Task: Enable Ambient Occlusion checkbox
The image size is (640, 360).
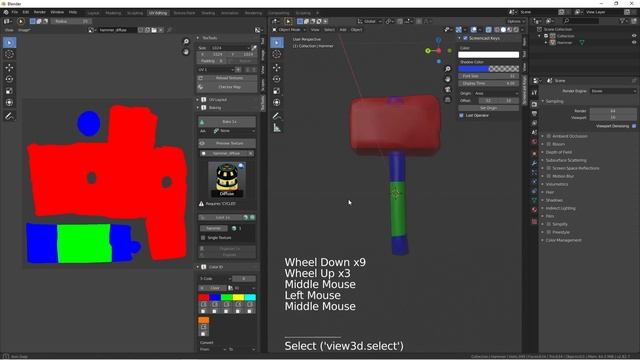Action: pyautogui.click(x=549, y=136)
